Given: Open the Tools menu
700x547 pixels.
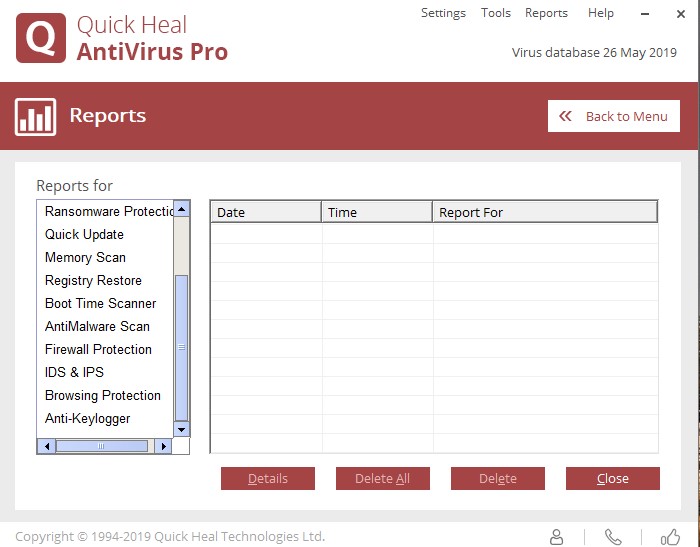Looking at the screenshot, I should point(496,13).
